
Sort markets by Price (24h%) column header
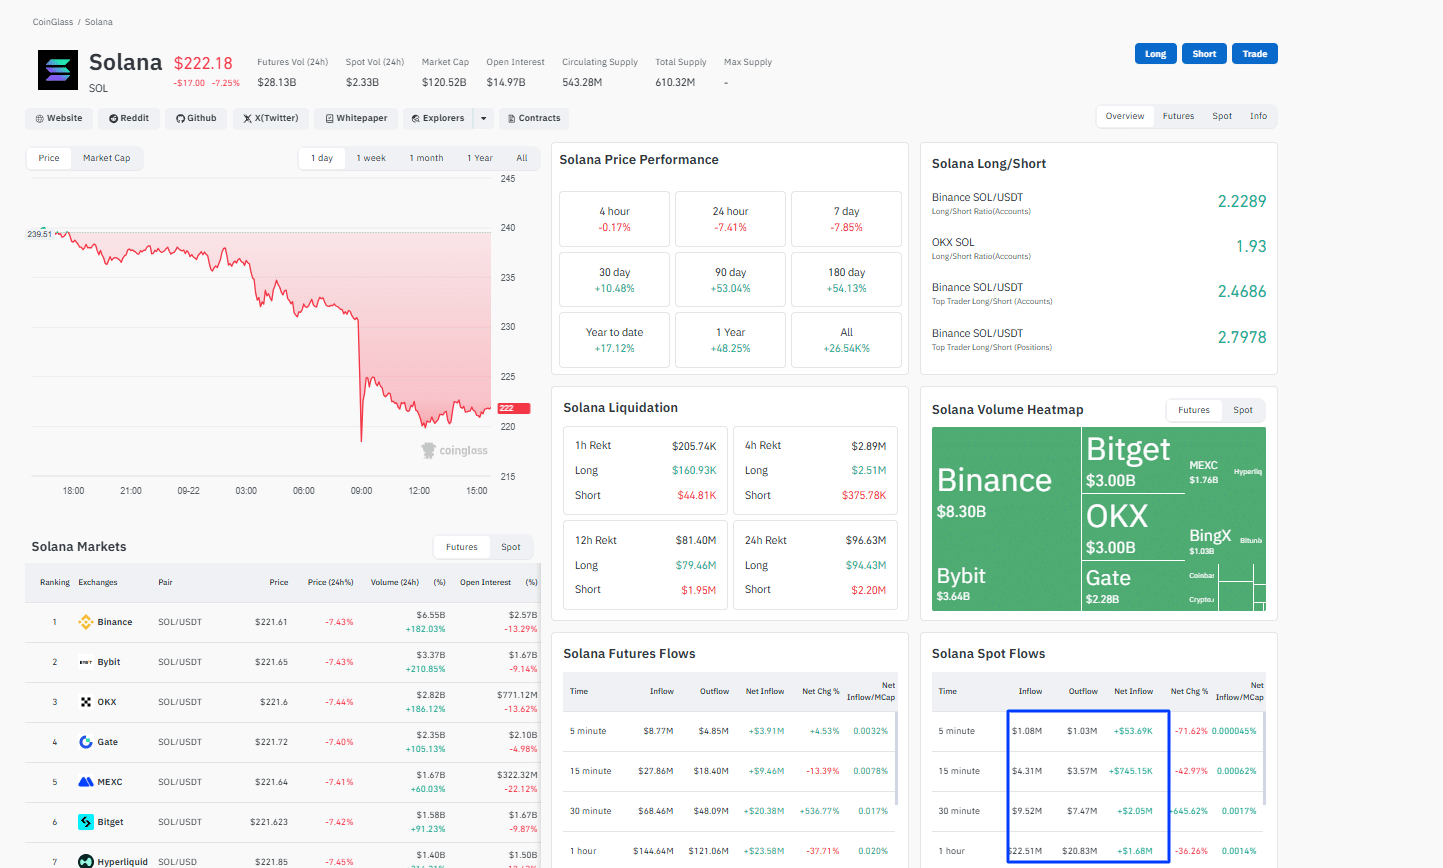coord(331,582)
